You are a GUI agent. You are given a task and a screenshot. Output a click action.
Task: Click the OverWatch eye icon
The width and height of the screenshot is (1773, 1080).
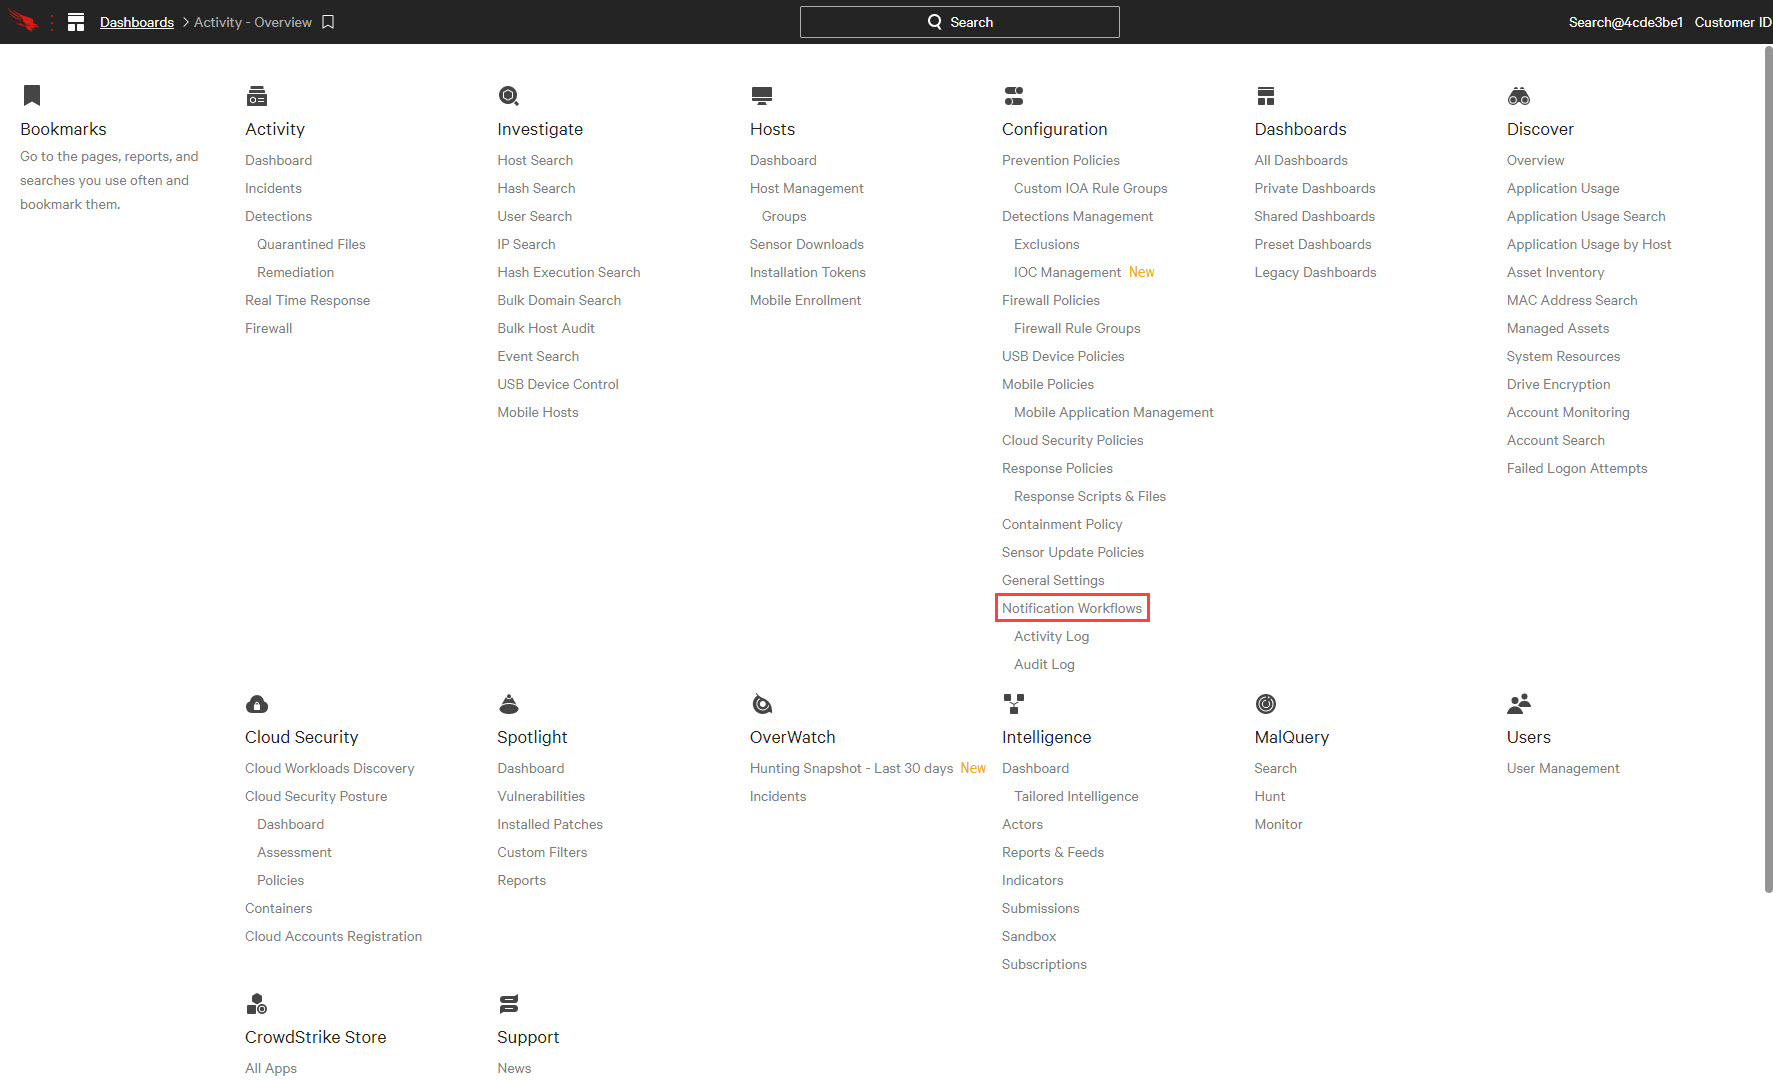click(762, 704)
